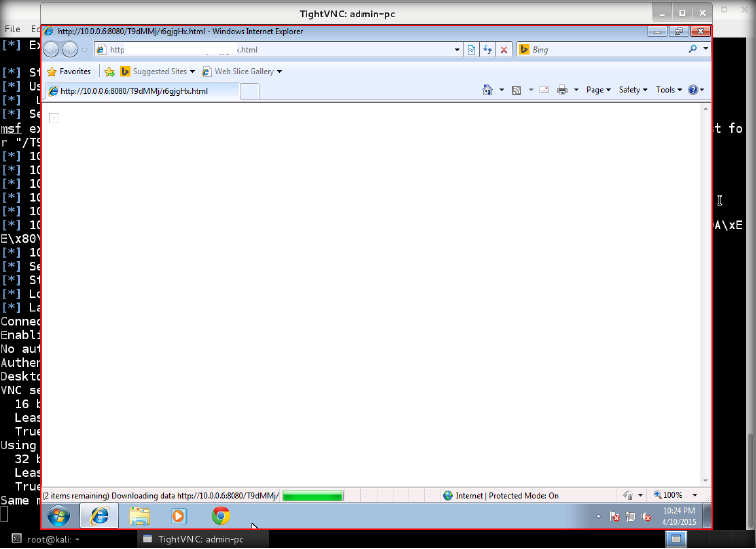756x549 pixels.
Task: Click the RSS Feeds icon
Action: click(516, 90)
